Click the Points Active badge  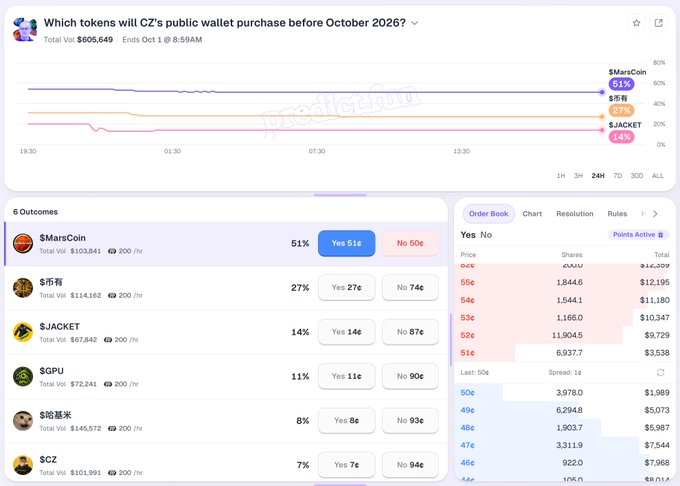[x=638, y=235]
